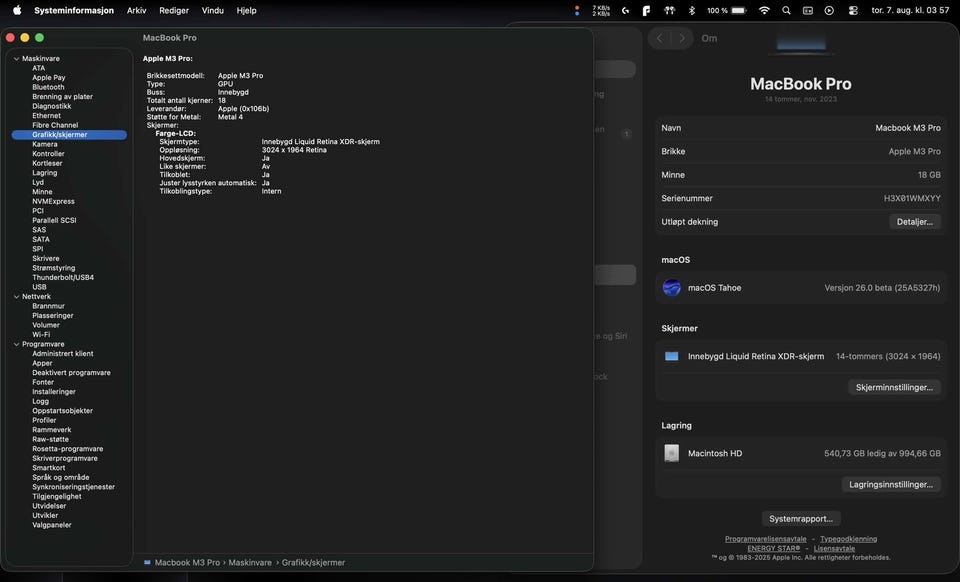Click the network speed monitor in menu bar
Image resolution: width=960 pixels, height=582 pixels.
[x=601, y=10]
